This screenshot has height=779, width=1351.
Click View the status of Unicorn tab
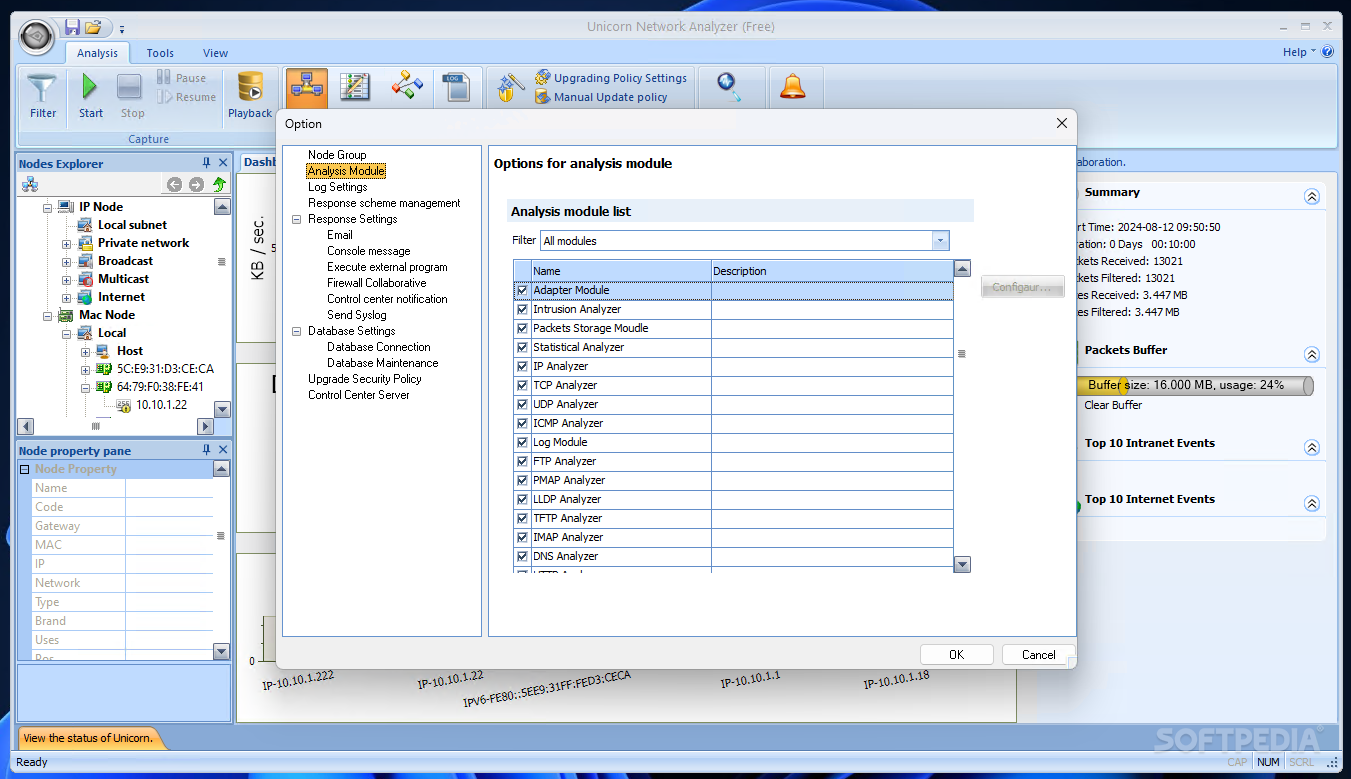[88, 738]
